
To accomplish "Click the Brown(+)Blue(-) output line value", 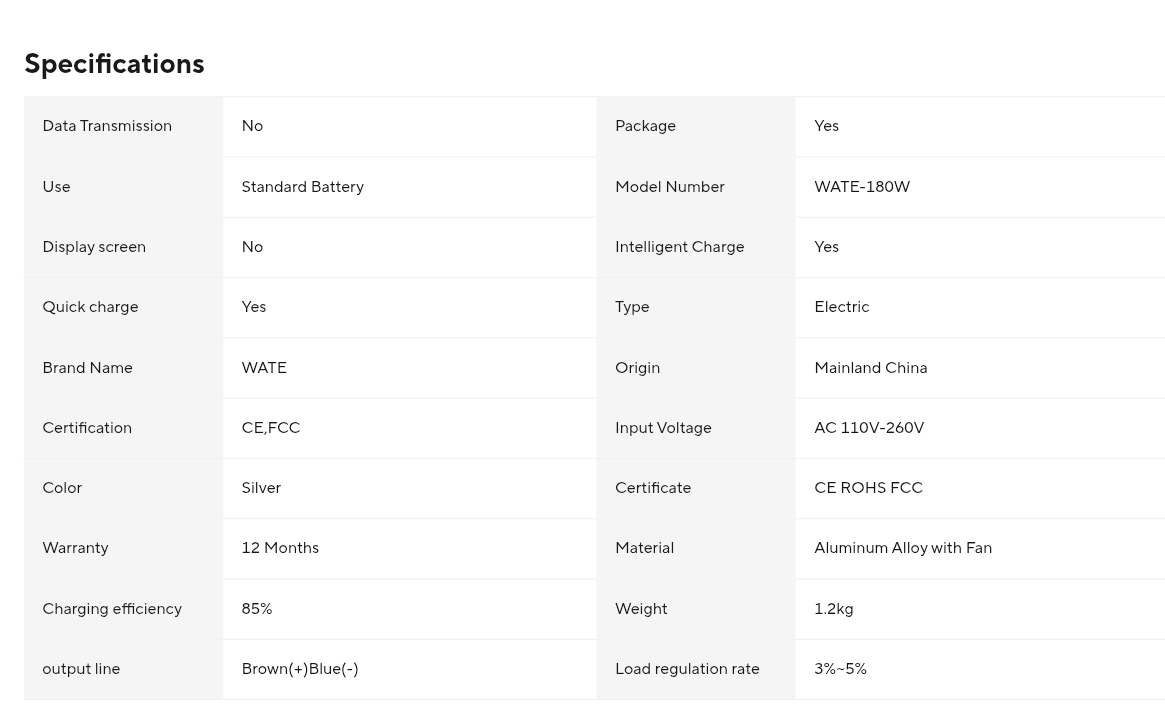I will pyautogui.click(x=299, y=669).
